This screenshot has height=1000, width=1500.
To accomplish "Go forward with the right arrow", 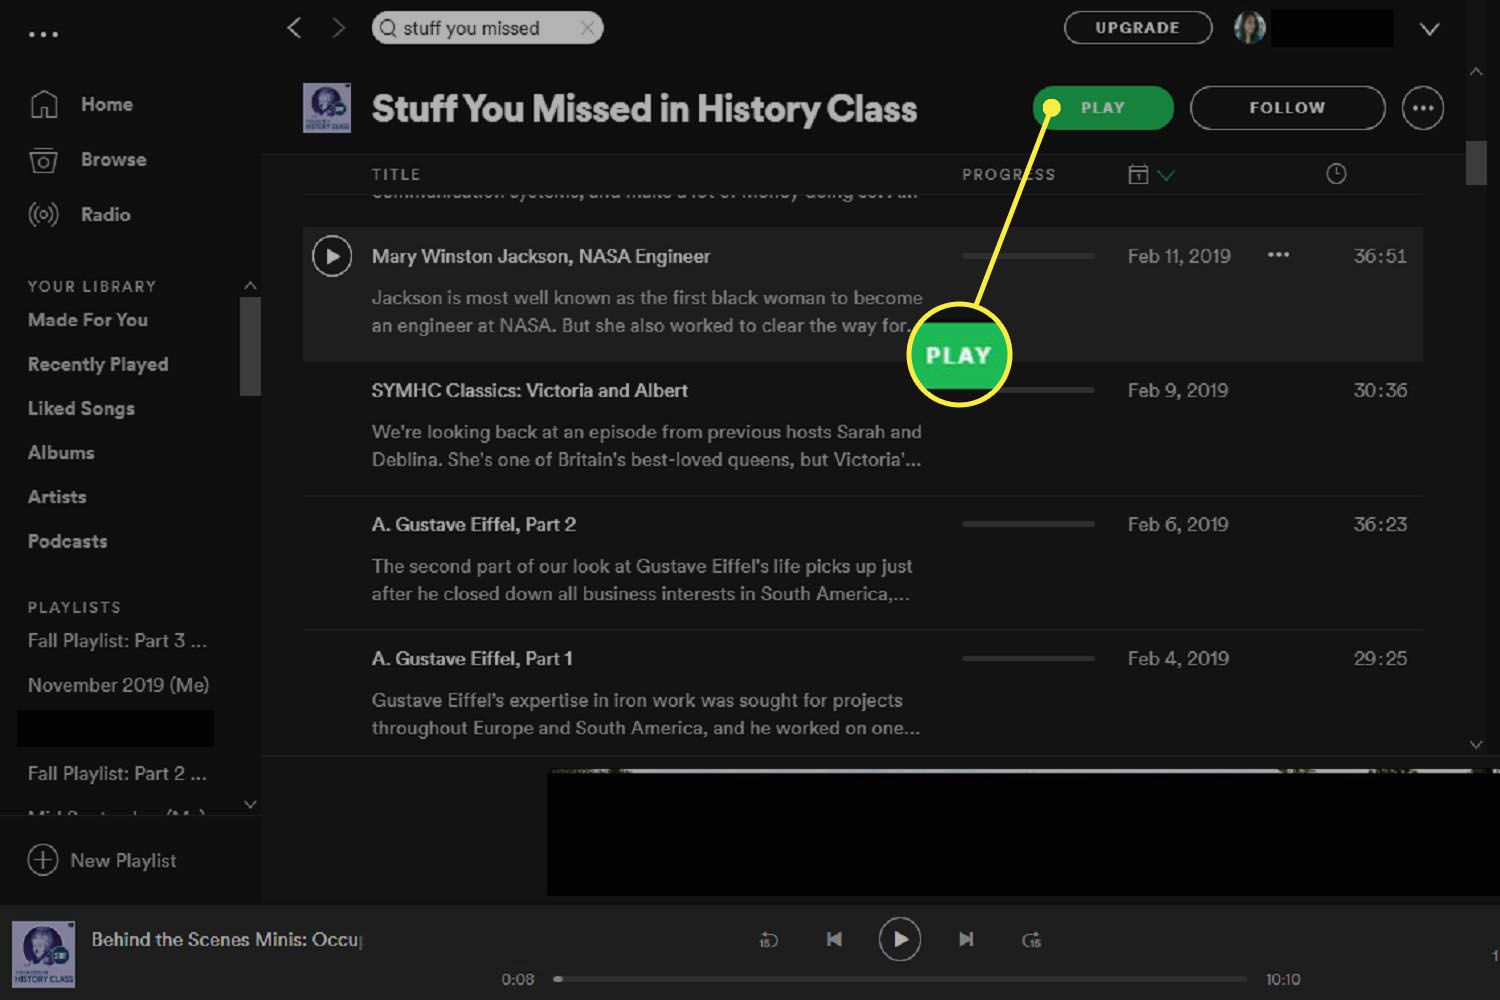I will 338,28.
